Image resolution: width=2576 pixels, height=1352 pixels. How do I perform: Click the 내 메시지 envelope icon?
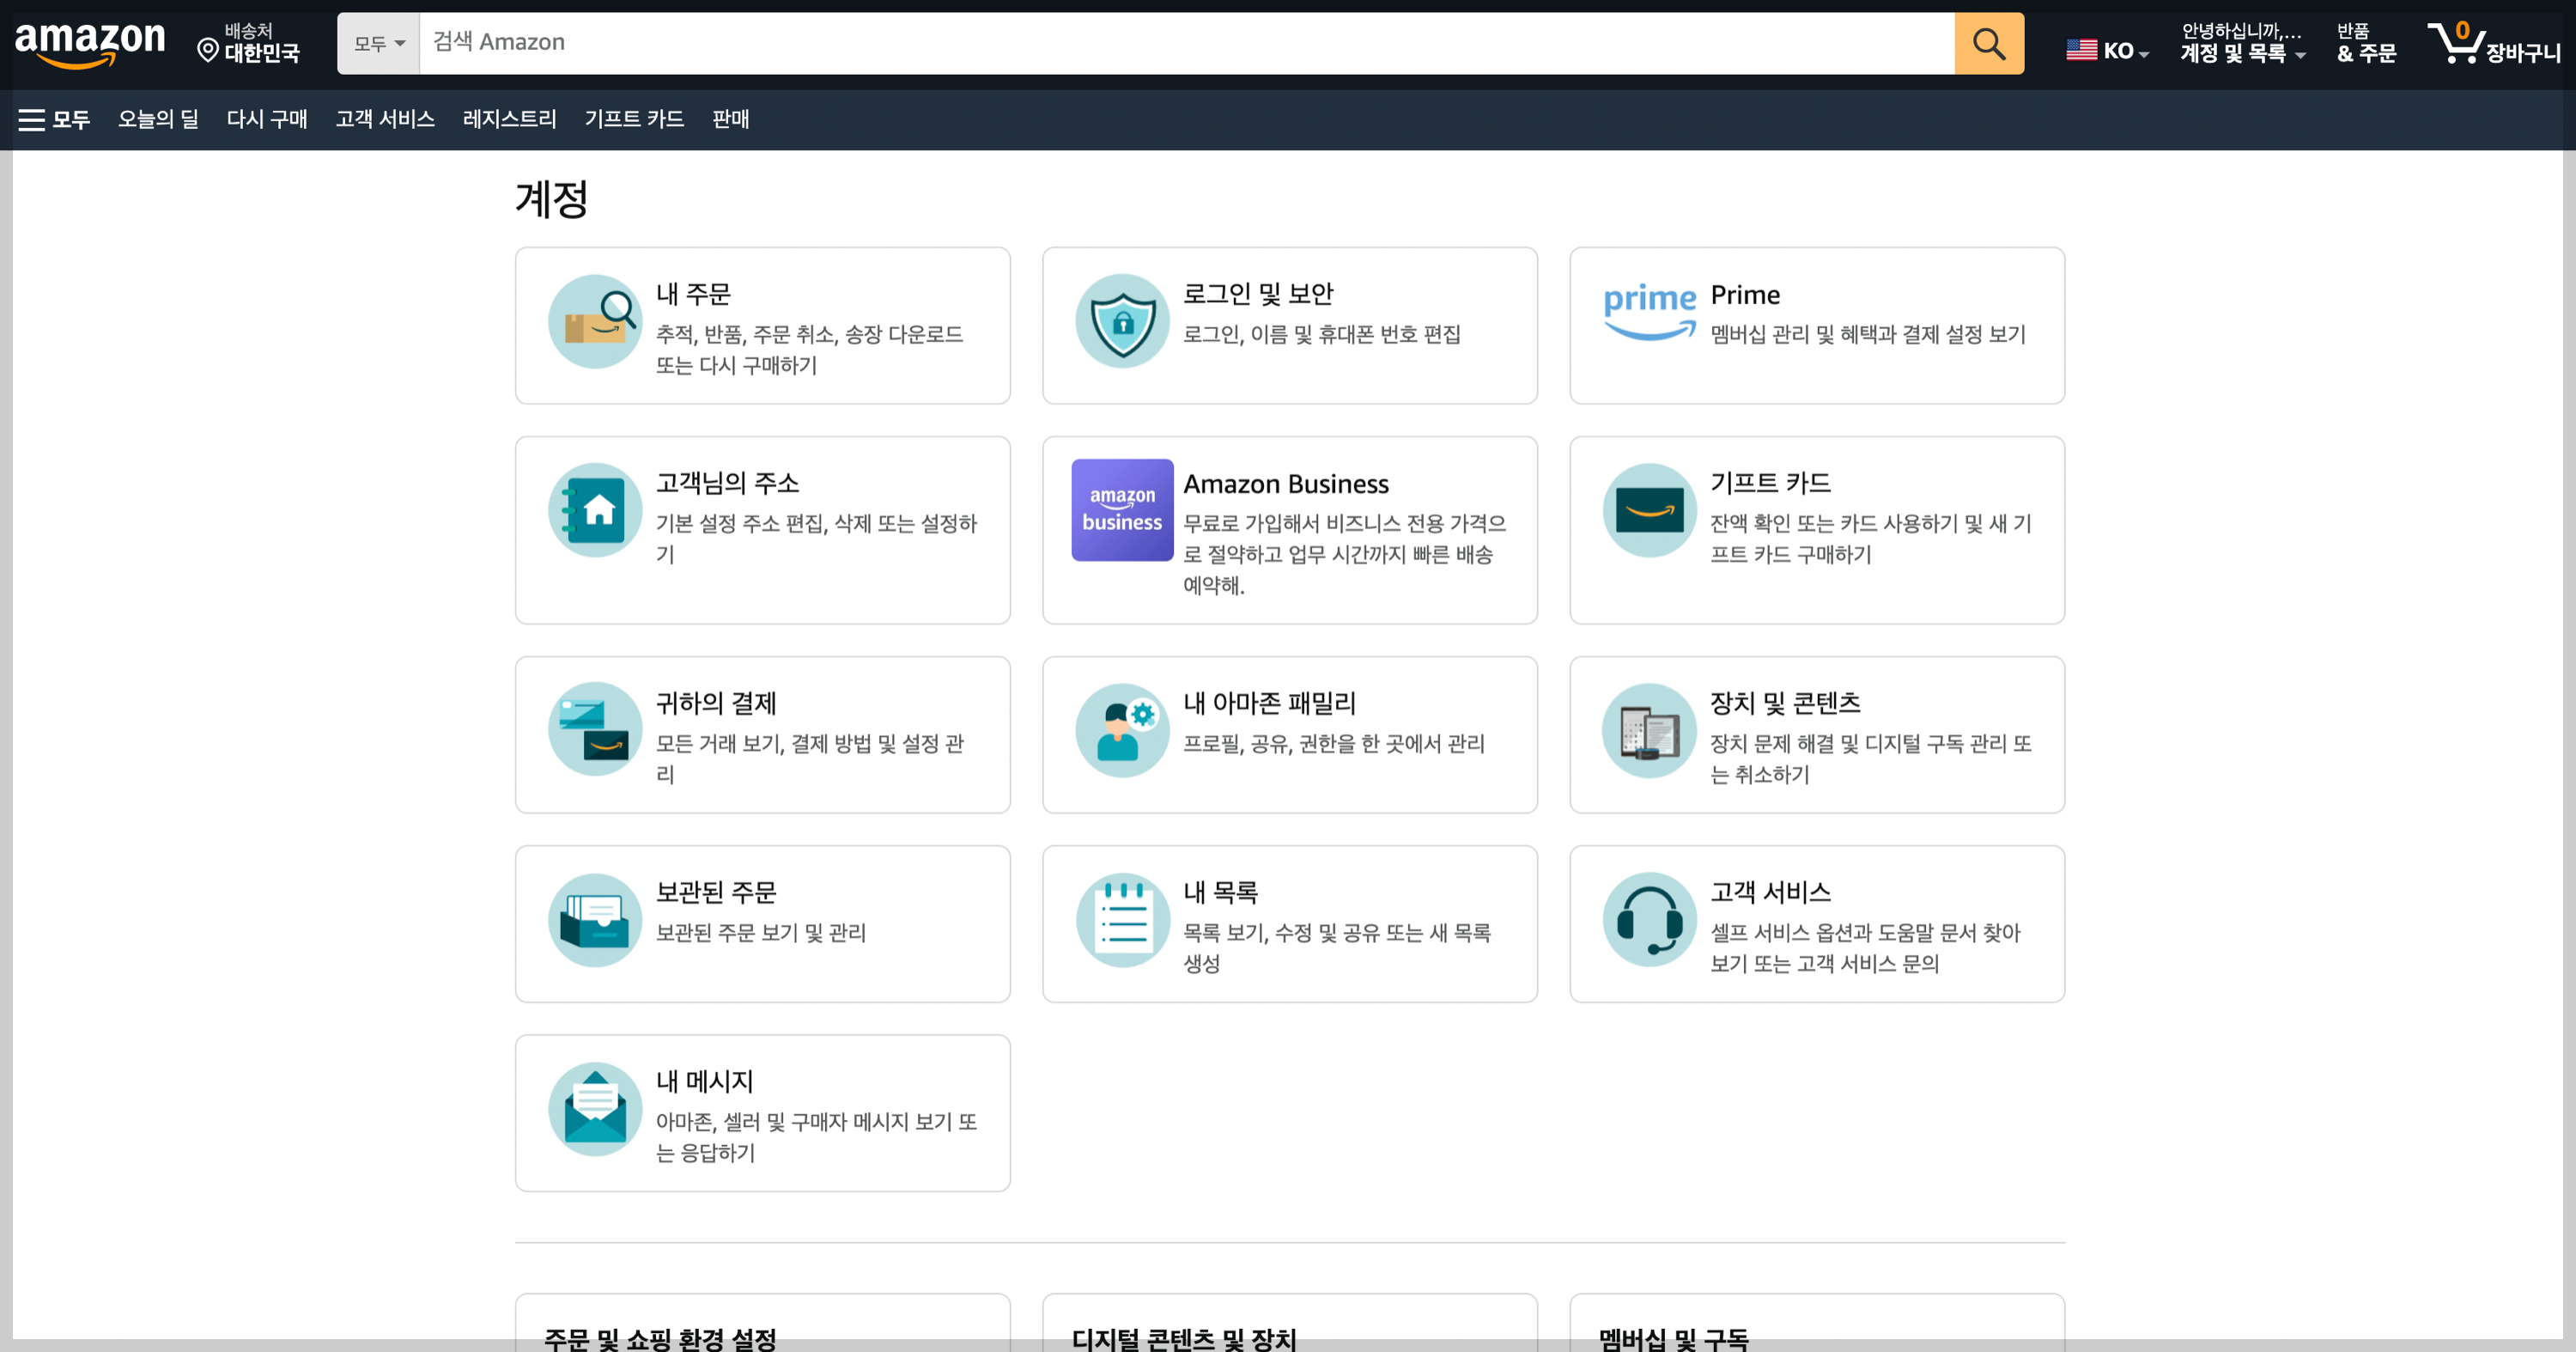click(595, 1108)
